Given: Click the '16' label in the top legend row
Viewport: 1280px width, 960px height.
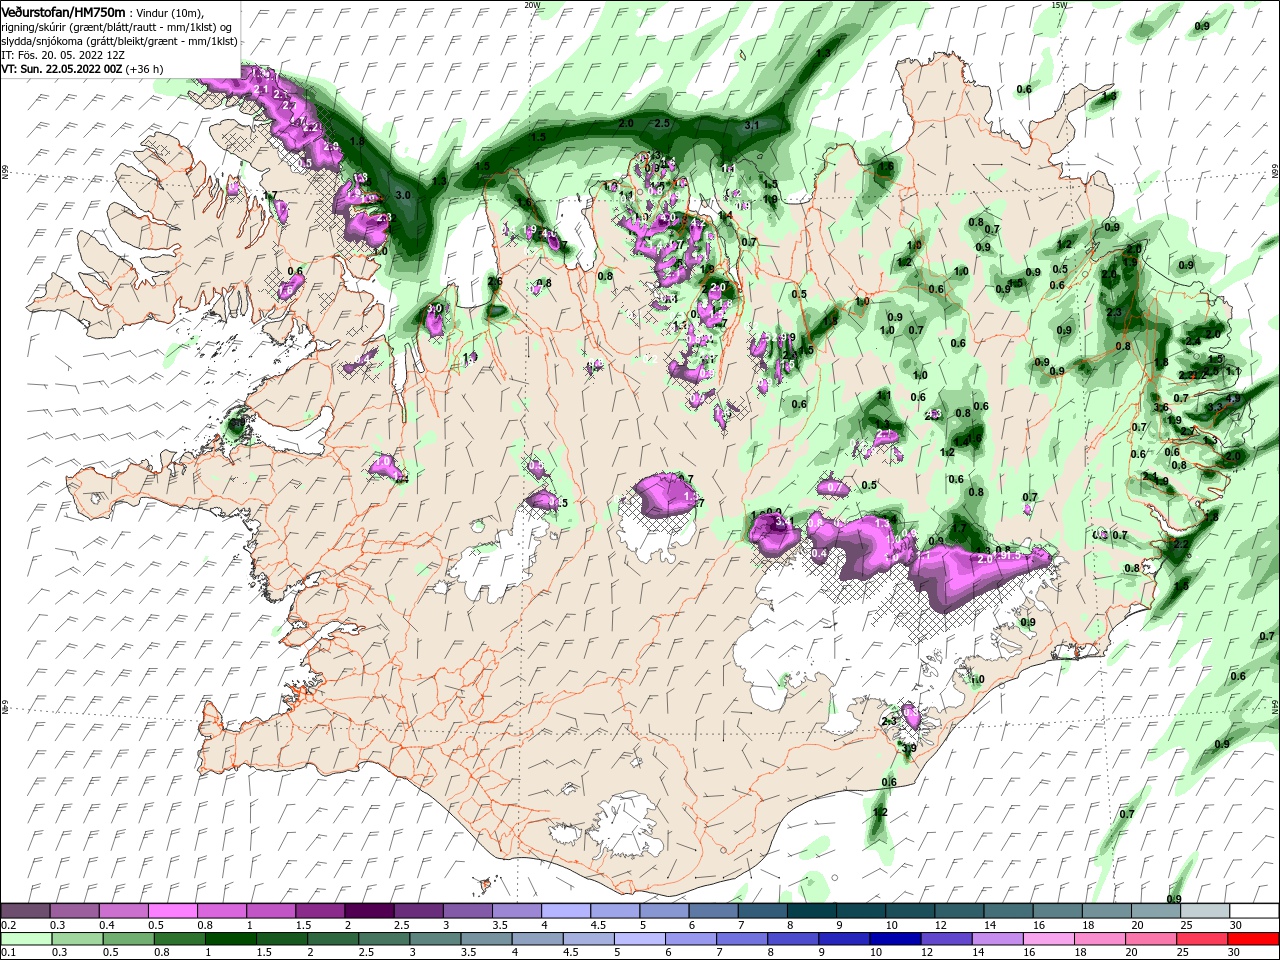Looking at the screenshot, I should pyautogui.click(x=1040, y=925).
